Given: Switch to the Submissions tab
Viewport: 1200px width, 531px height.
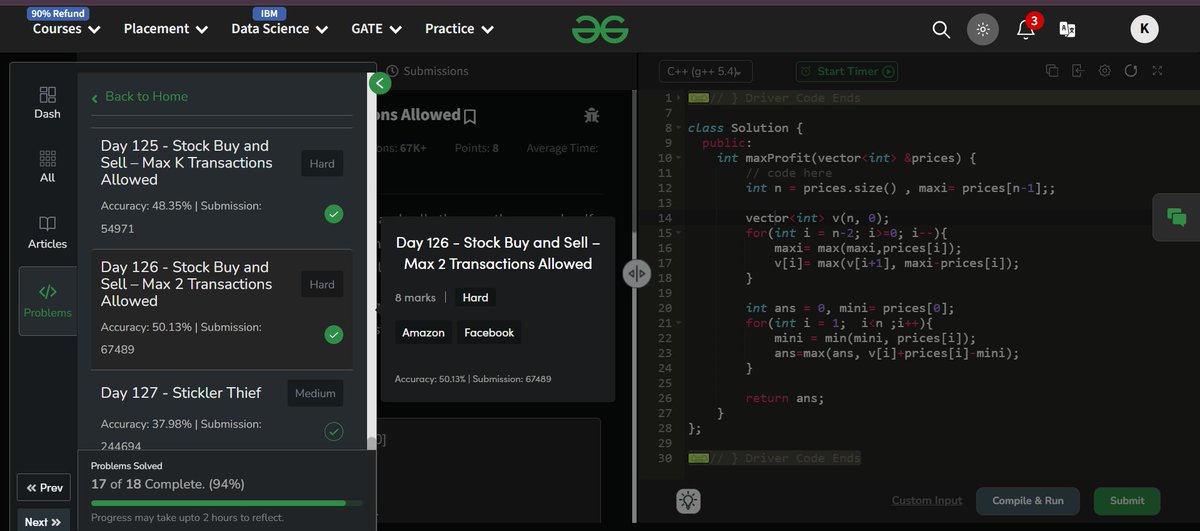Looking at the screenshot, I should click(427, 71).
